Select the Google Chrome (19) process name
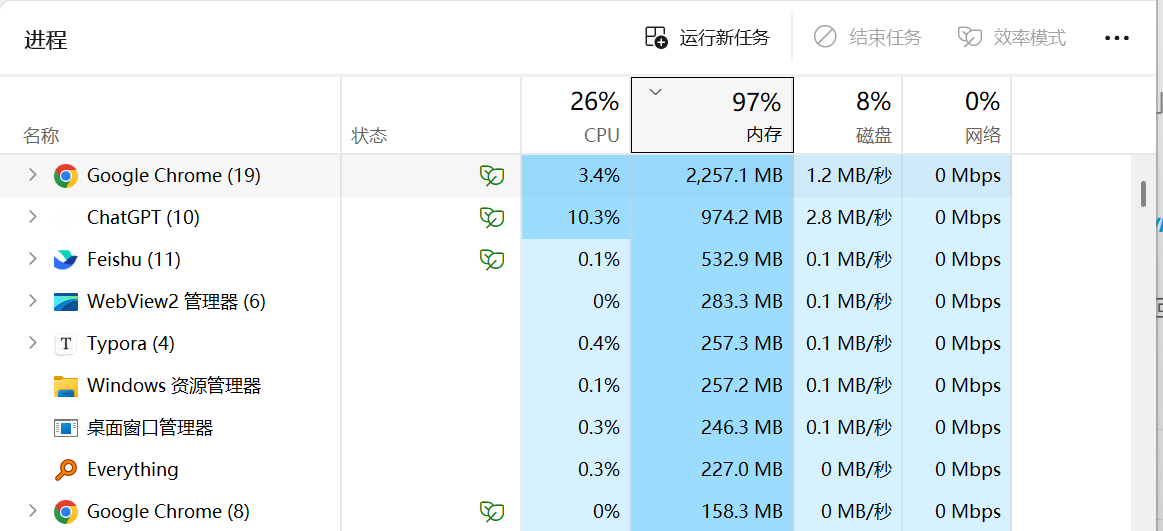 click(x=174, y=176)
